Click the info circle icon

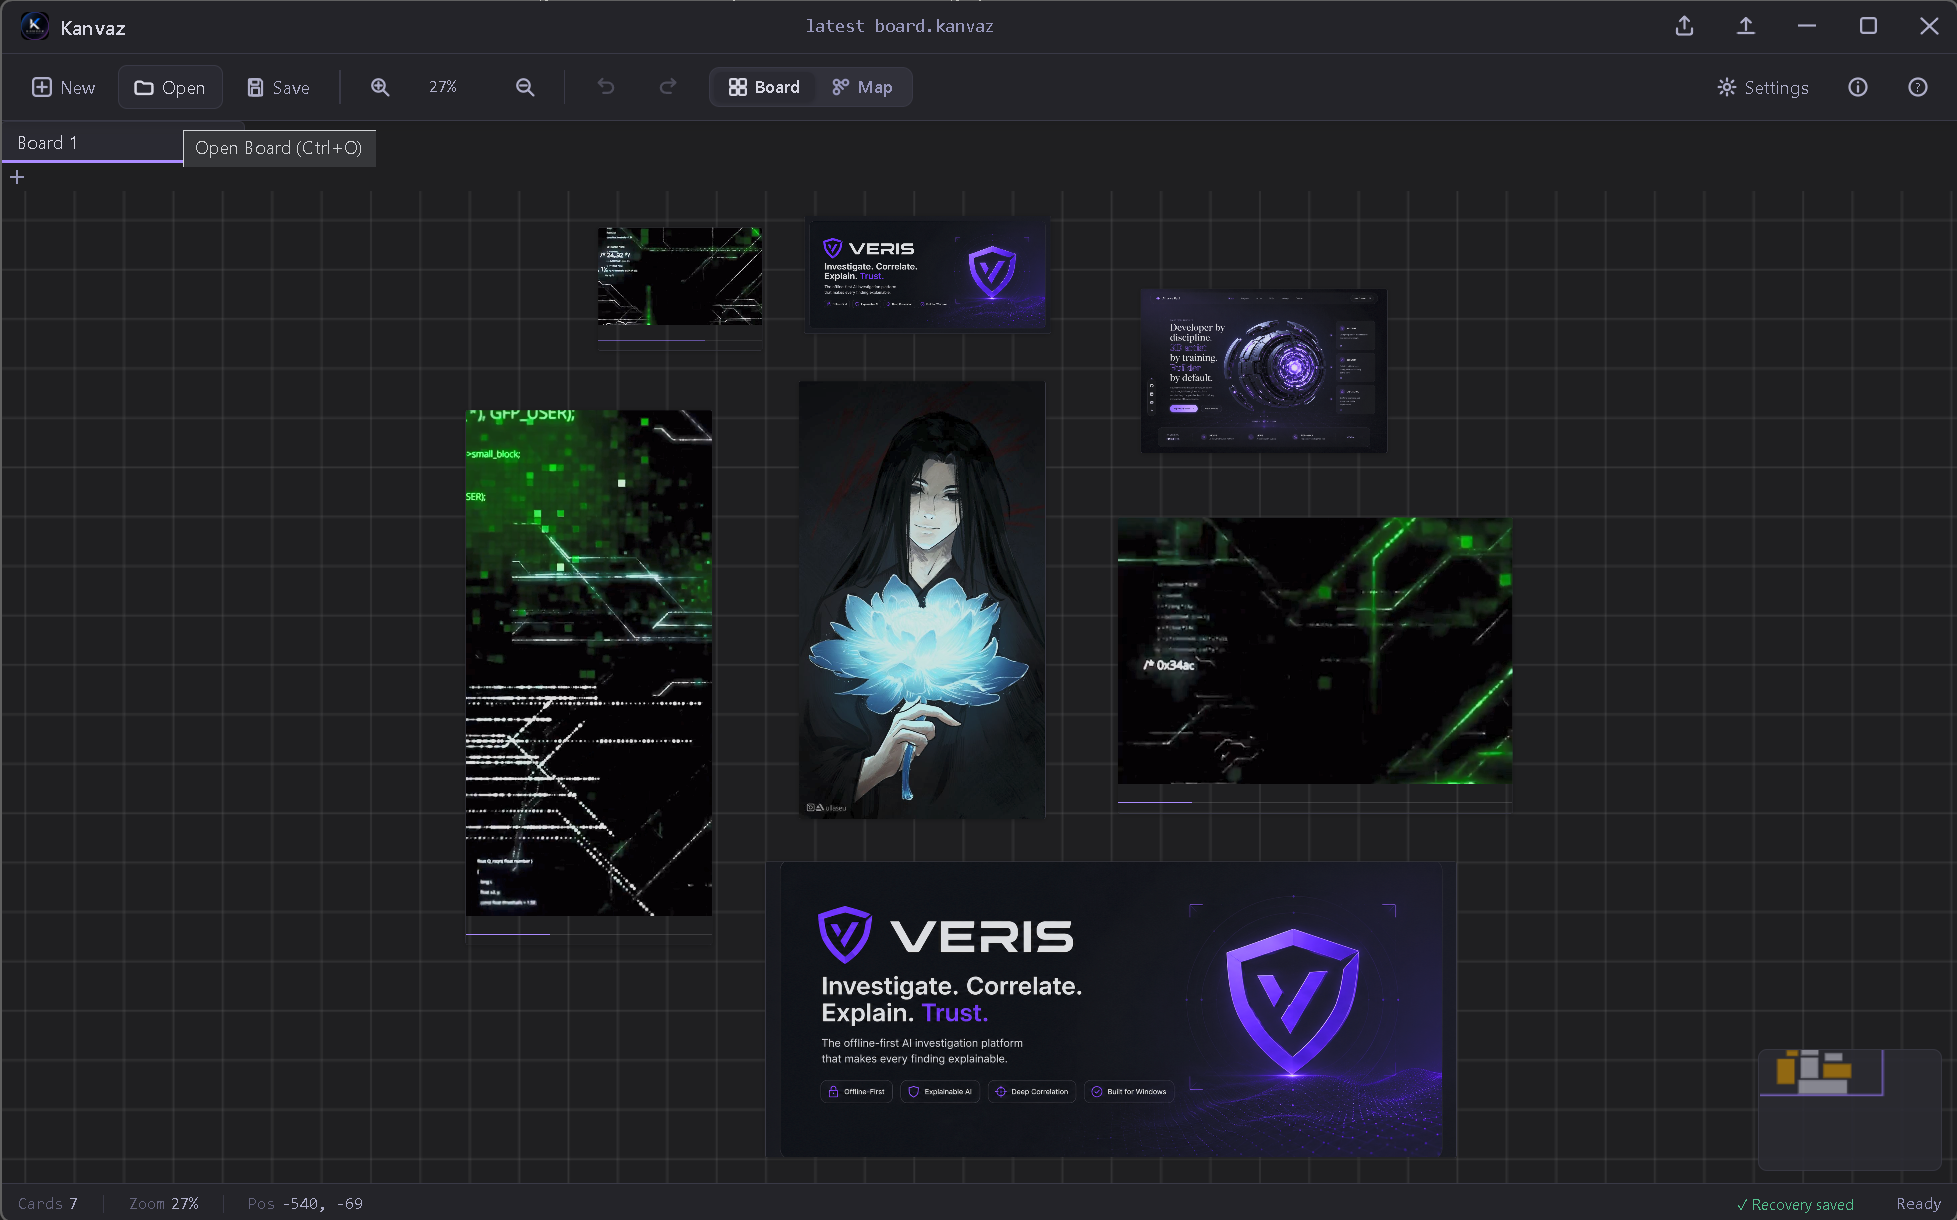1858,88
